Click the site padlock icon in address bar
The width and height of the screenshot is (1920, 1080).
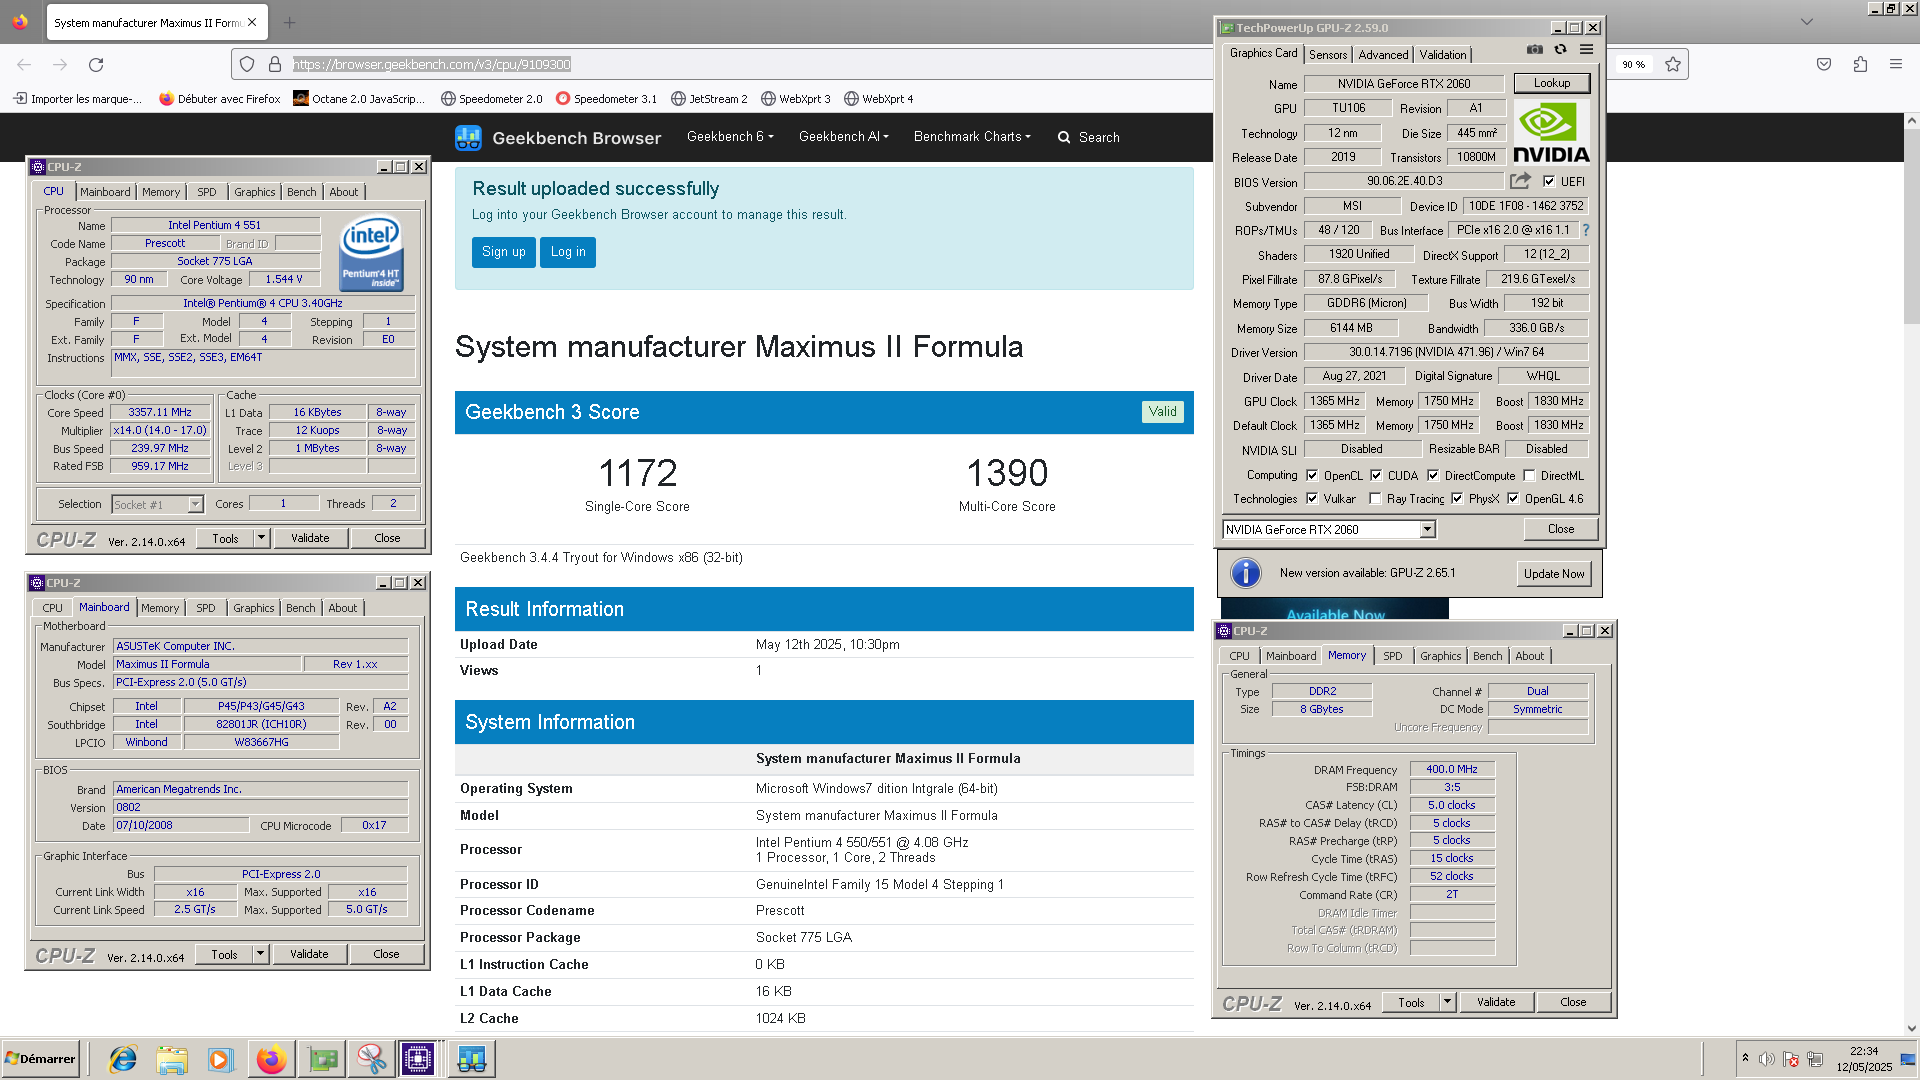click(x=275, y=65)
